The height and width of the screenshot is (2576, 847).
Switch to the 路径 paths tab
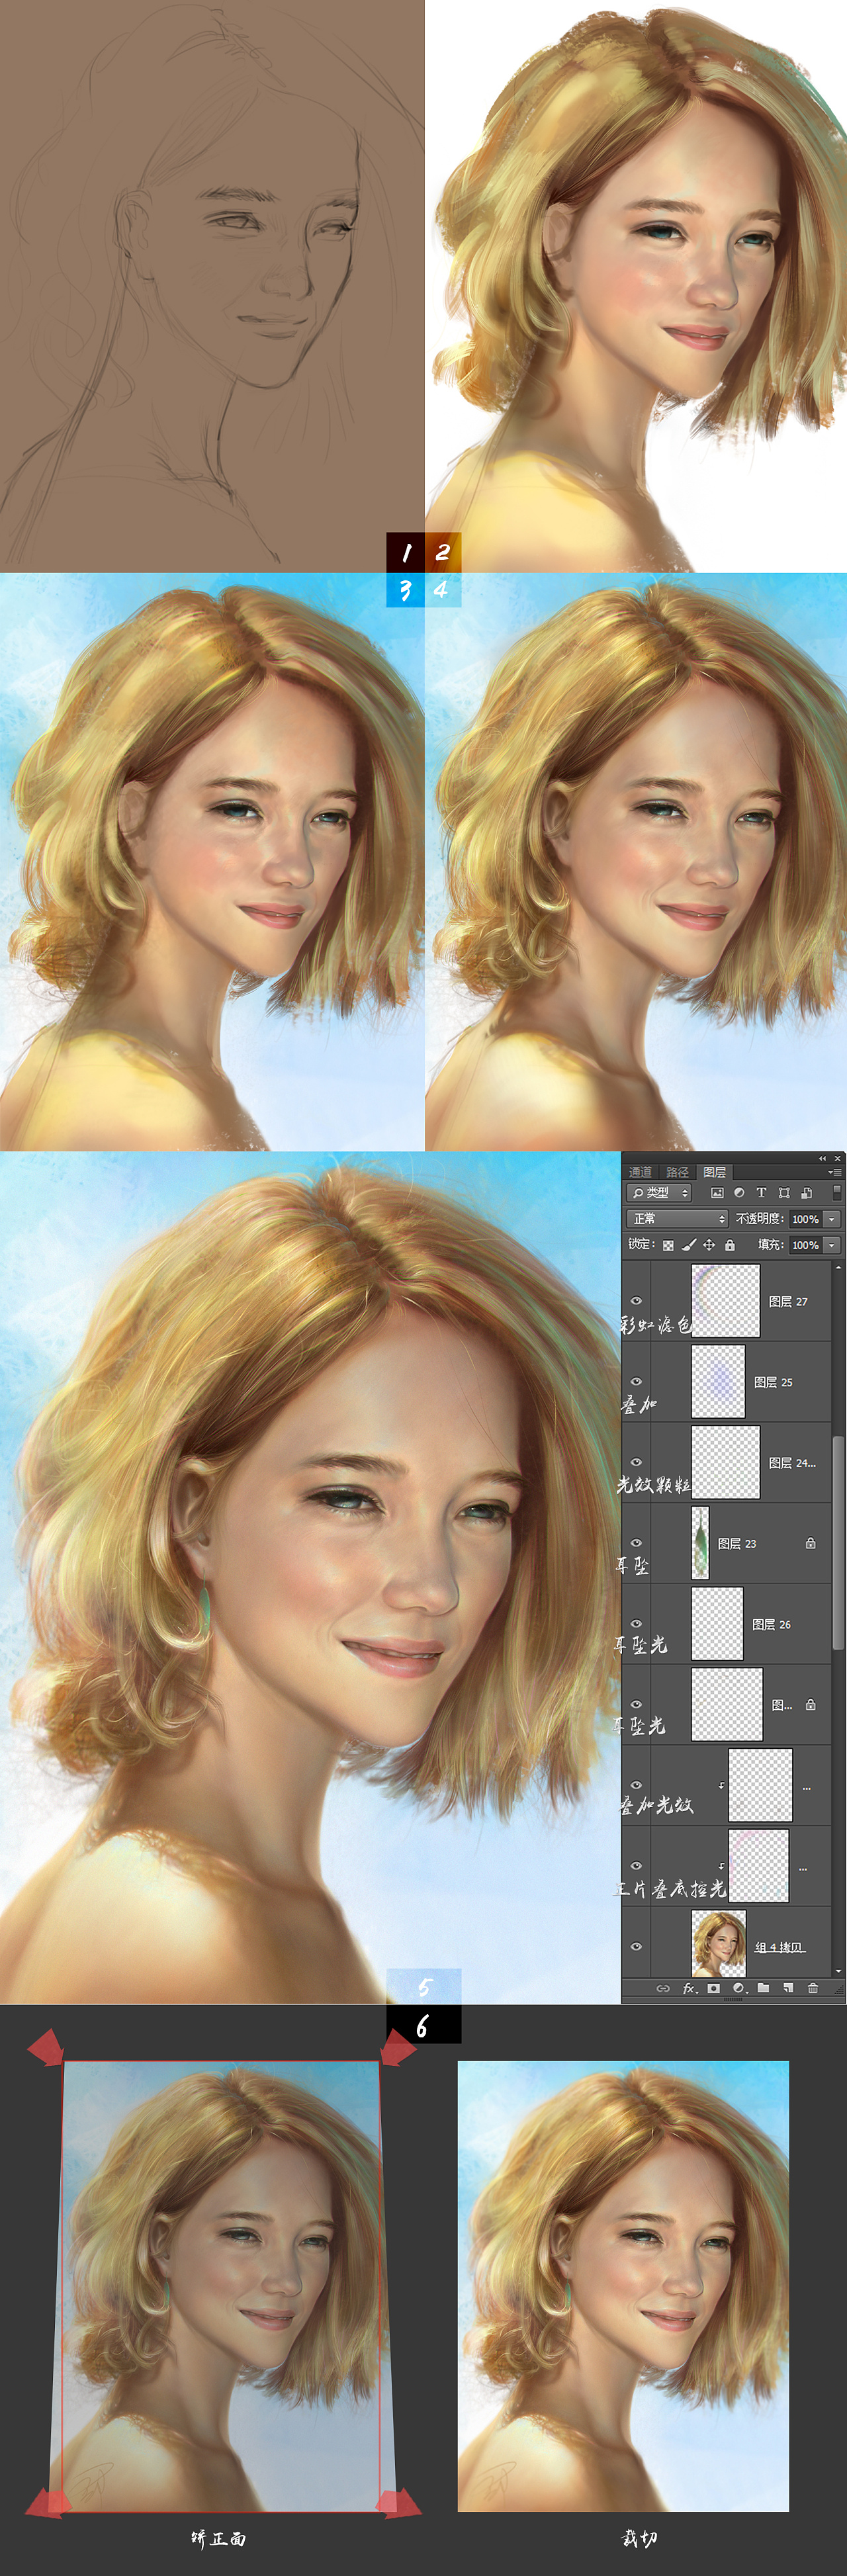(677, 1172)
